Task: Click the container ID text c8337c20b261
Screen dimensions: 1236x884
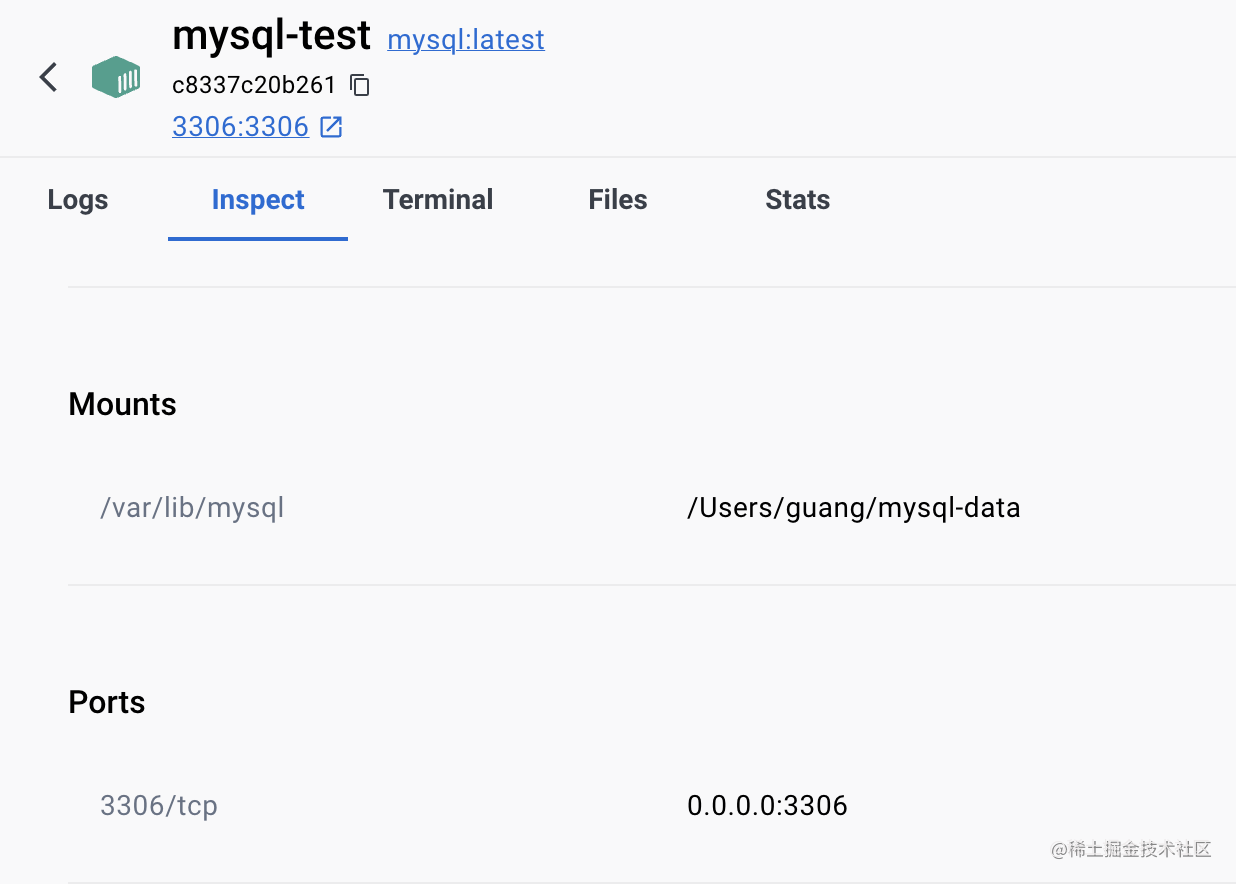Action: point(254,85)
